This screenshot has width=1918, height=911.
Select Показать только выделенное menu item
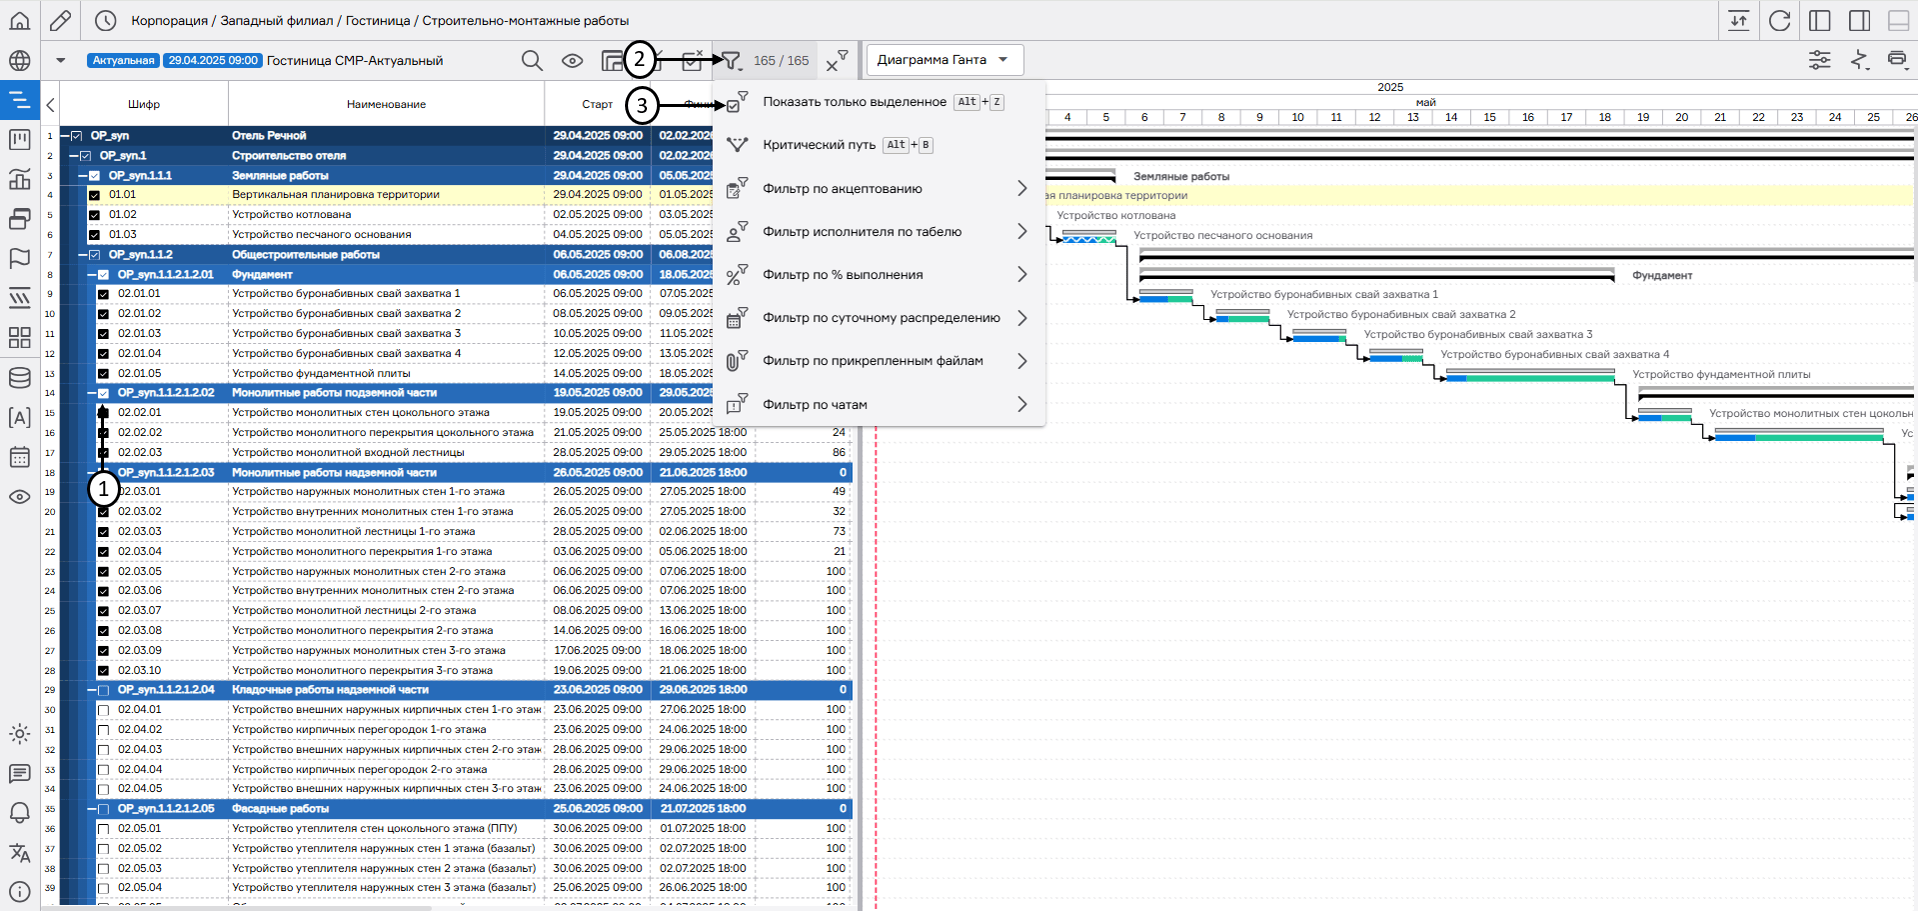point(853,102)
